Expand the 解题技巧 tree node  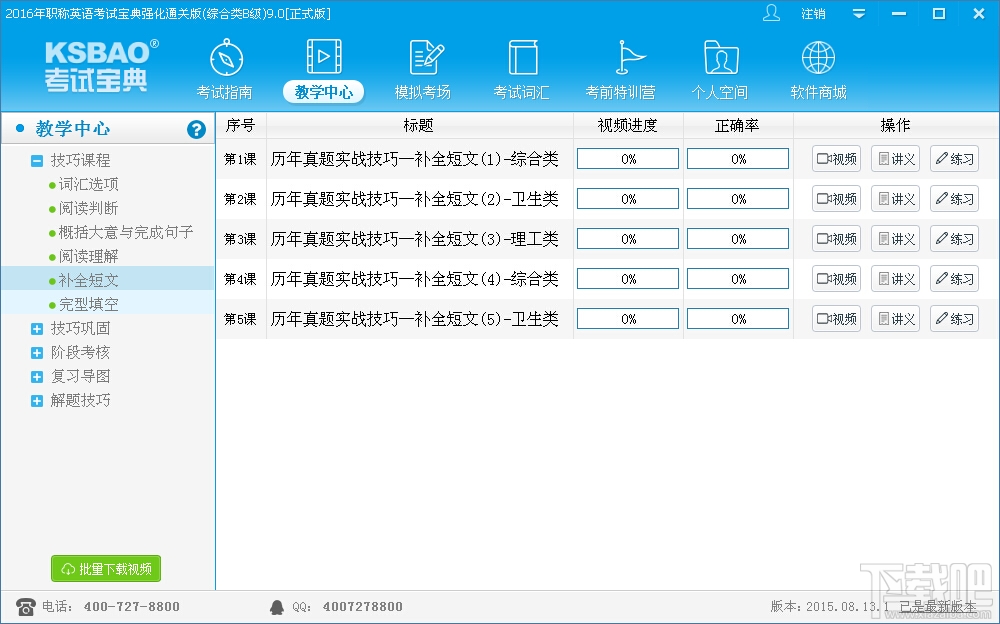37,401
